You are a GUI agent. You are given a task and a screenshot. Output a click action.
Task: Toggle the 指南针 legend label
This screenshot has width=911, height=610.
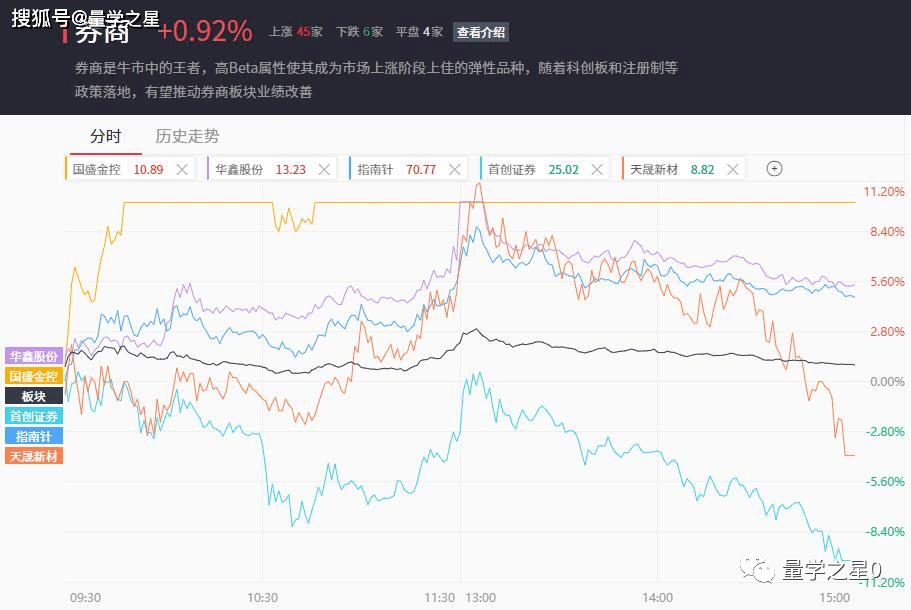tap(34, 436)
